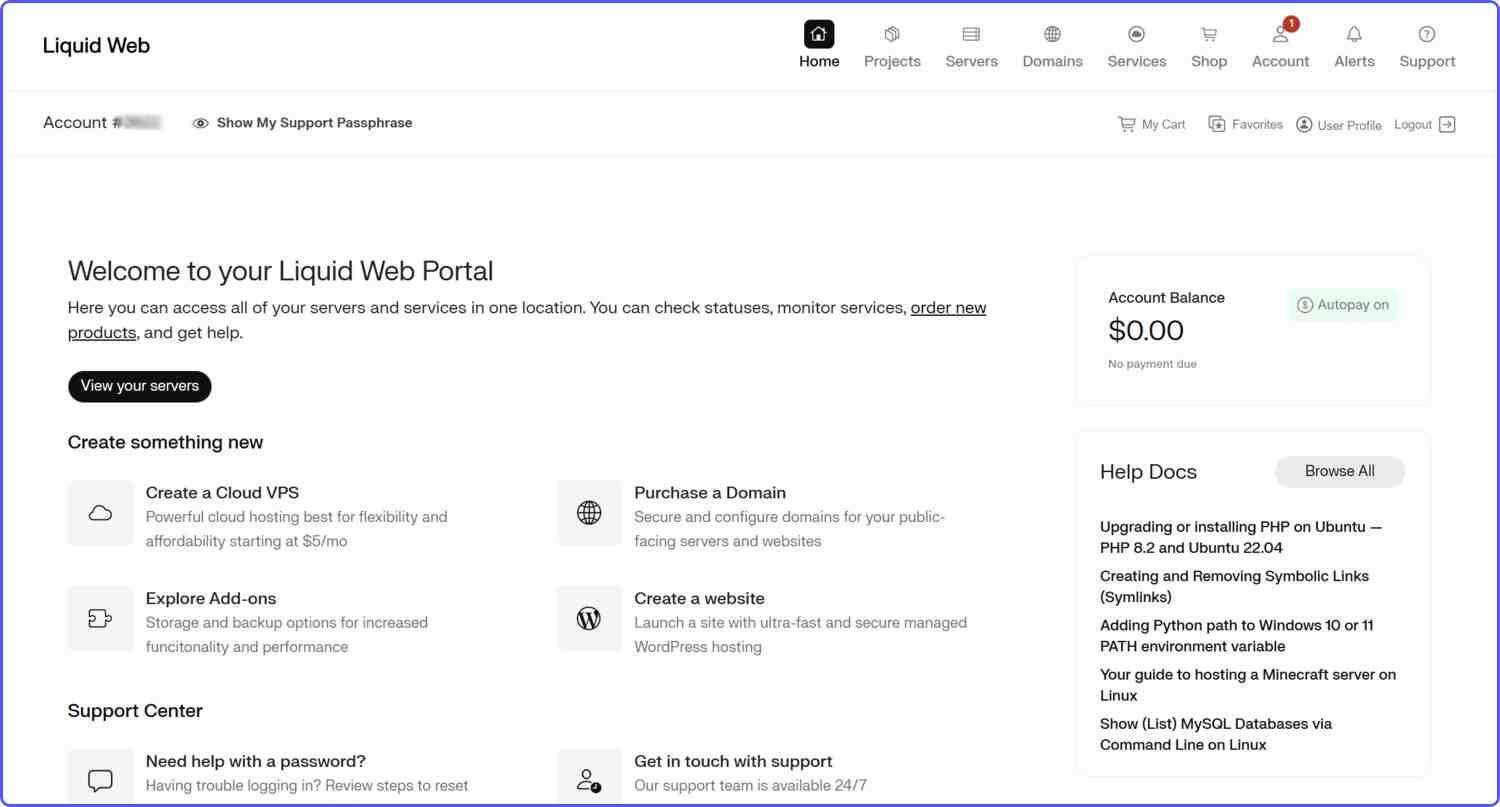Click the My Cart shopping cart icon
Screen dimensions: 1500x807
click(x=1126, y=124)
